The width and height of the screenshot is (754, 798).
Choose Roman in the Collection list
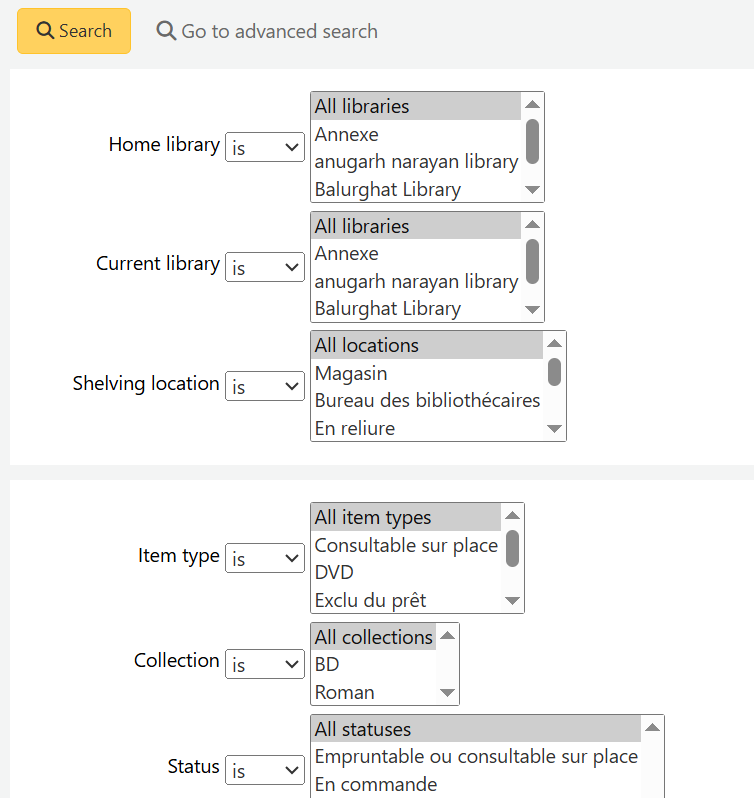click(x=344, y=692)
